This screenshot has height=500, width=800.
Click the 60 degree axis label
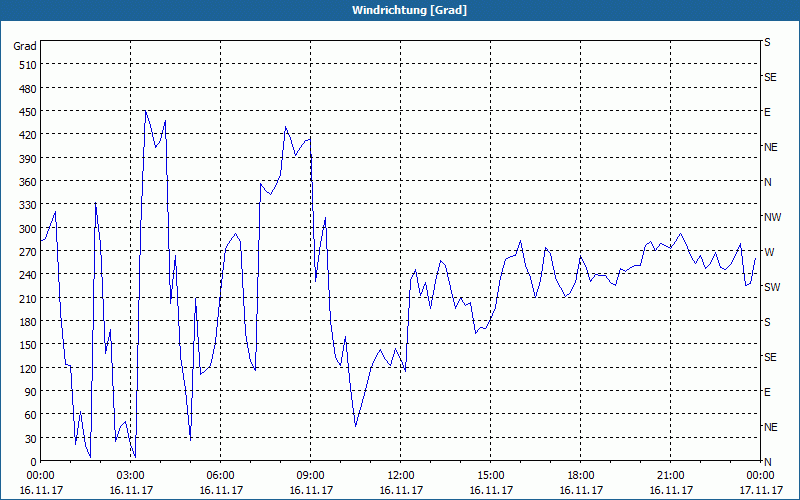pos(31,415)
